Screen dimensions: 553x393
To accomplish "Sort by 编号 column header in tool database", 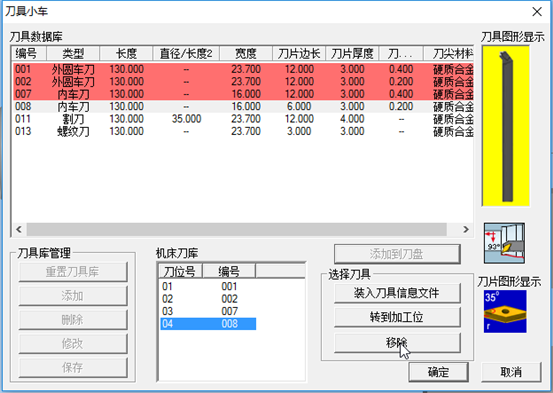I will point(29,54).
